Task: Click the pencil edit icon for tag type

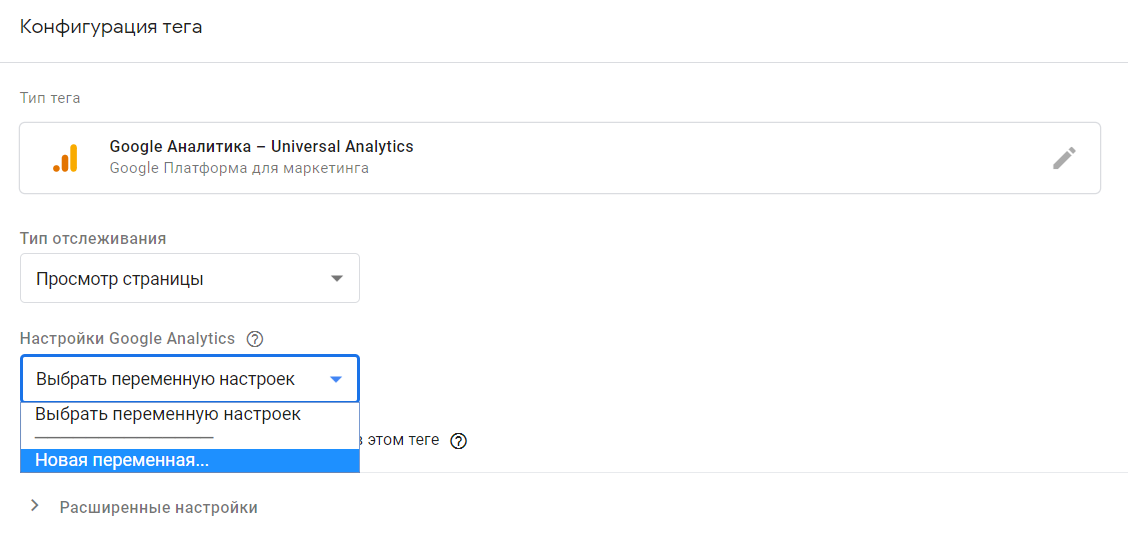Action: pyautogui.click(x=1064, y=158)
